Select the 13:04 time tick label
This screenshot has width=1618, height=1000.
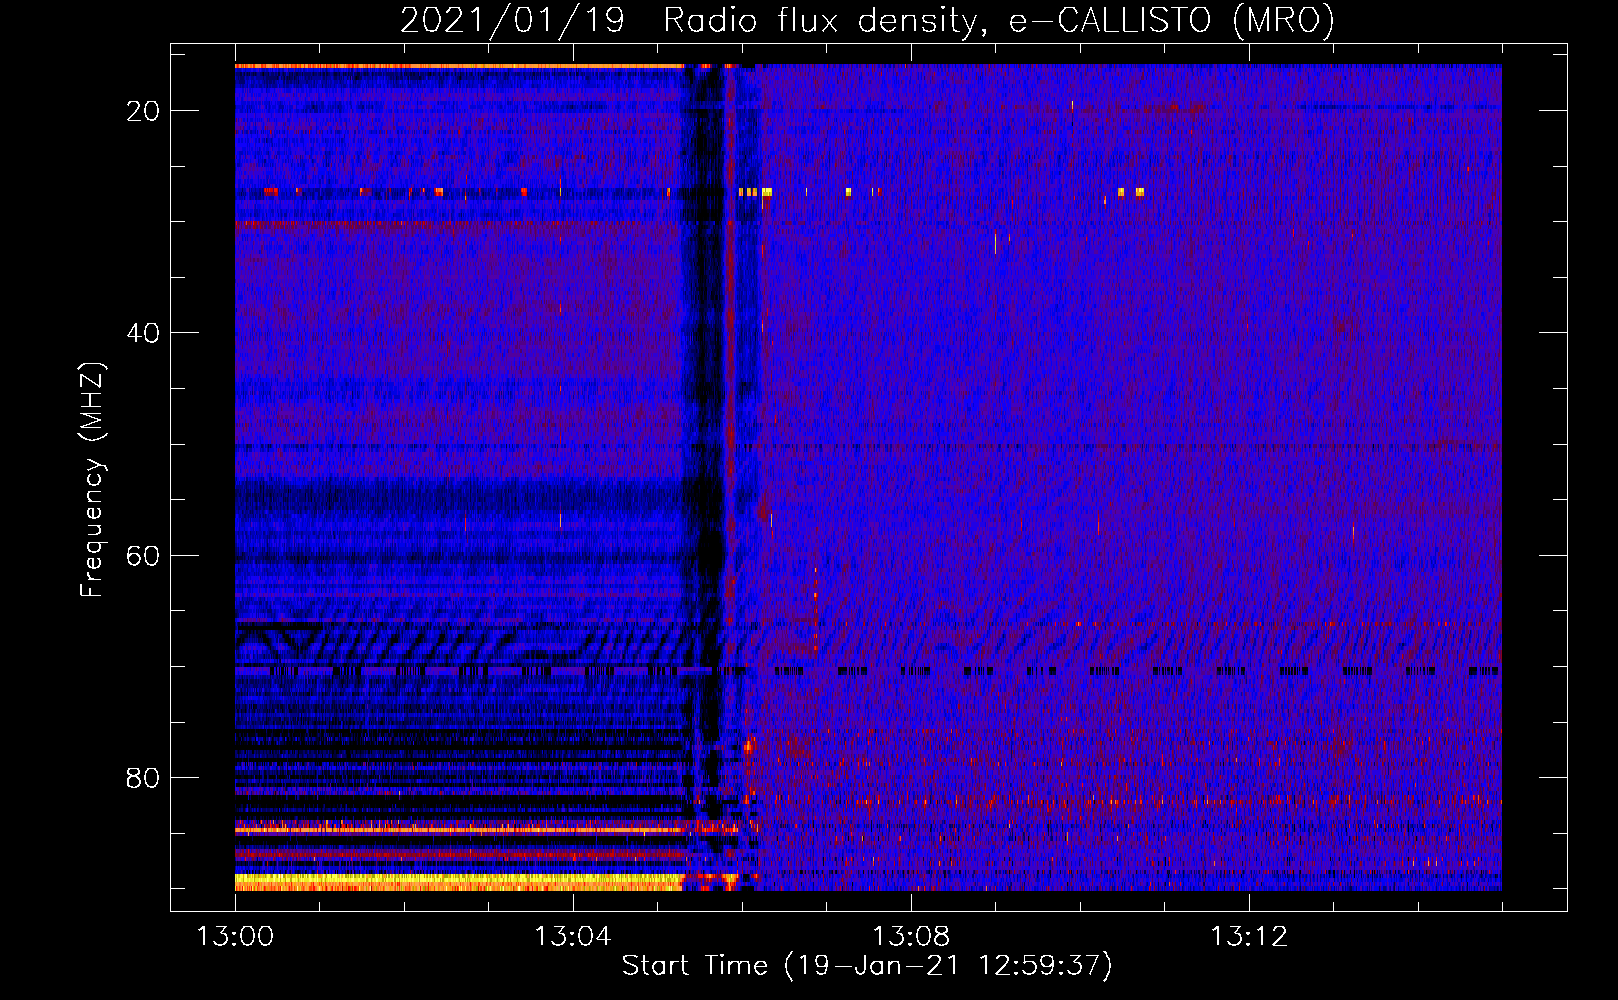click(572, 937)
